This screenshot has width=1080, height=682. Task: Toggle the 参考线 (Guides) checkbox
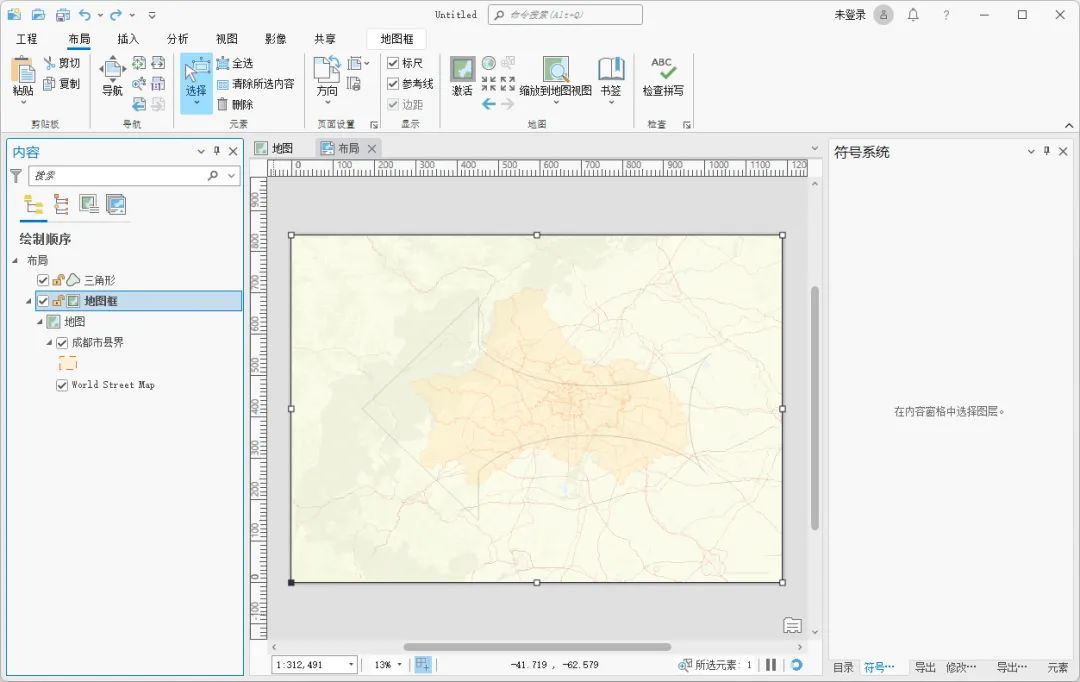click(393, 83)
